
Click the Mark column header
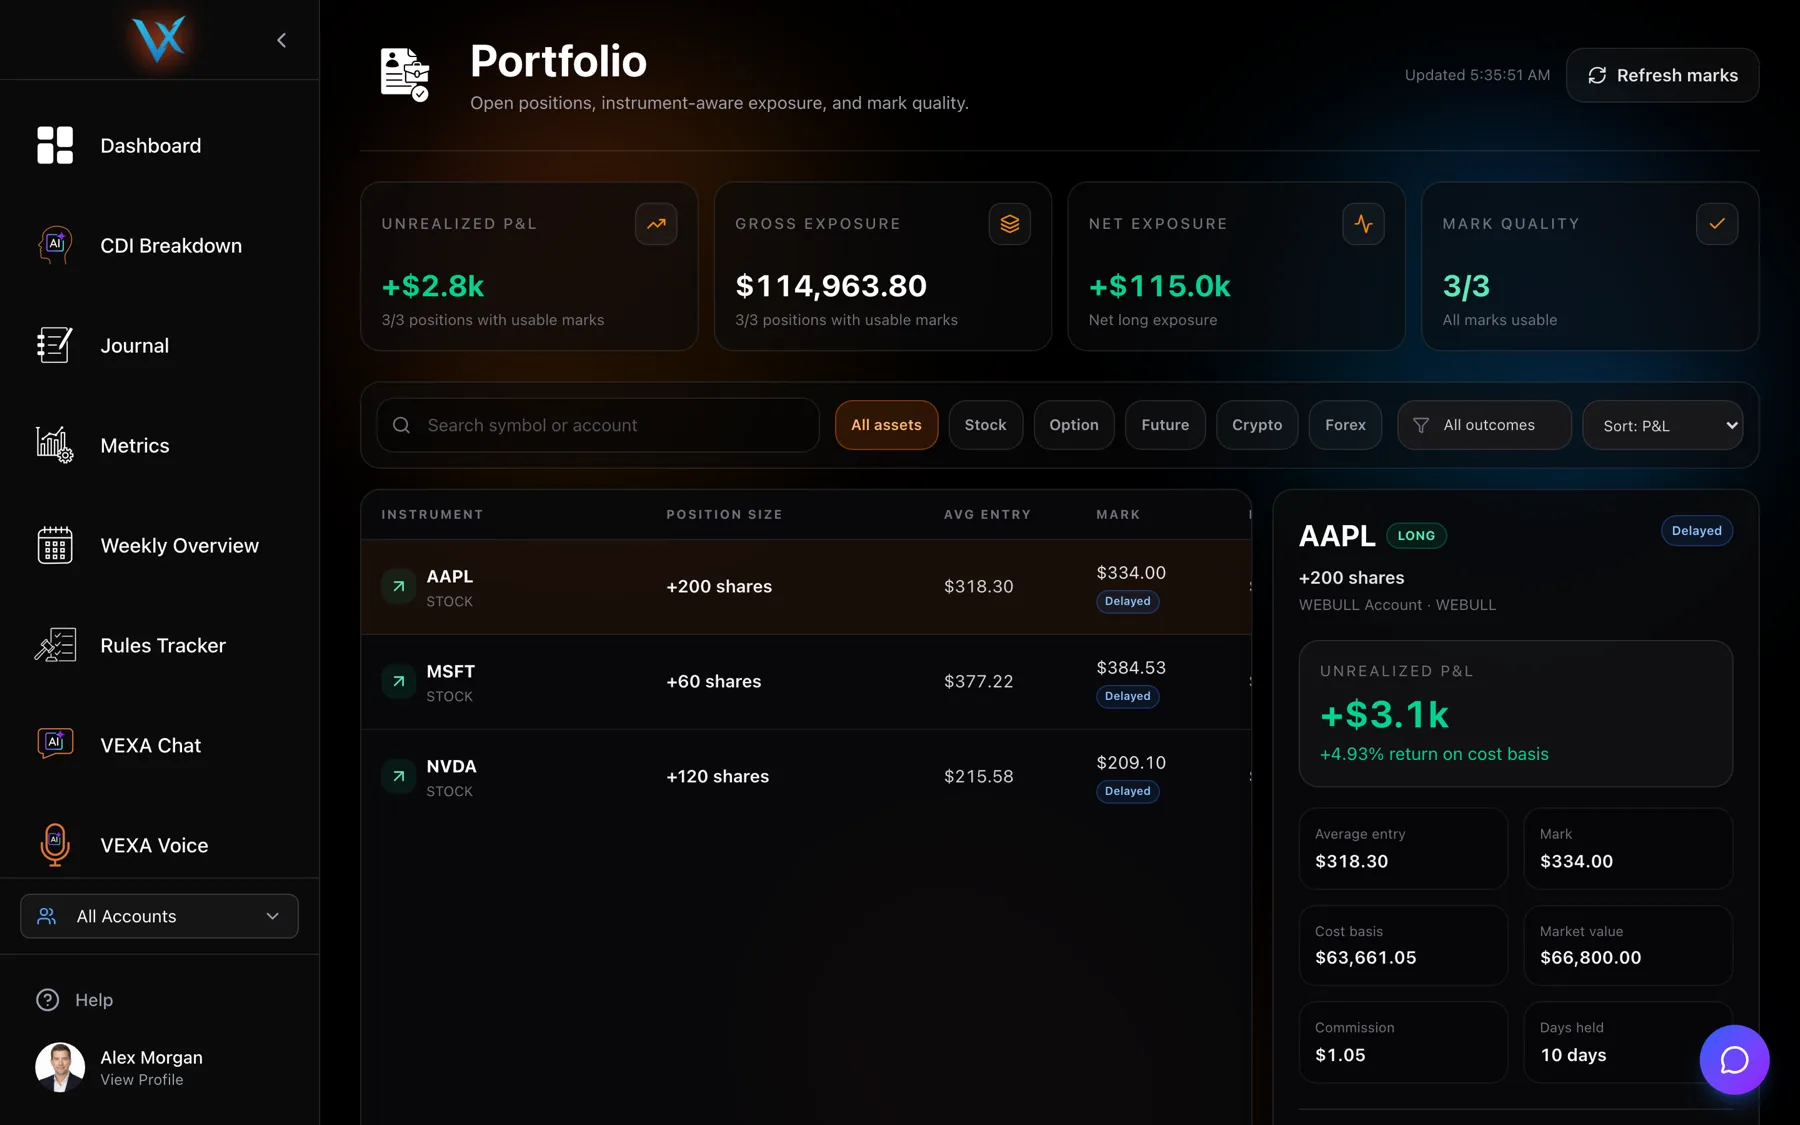pos(1118,514)
